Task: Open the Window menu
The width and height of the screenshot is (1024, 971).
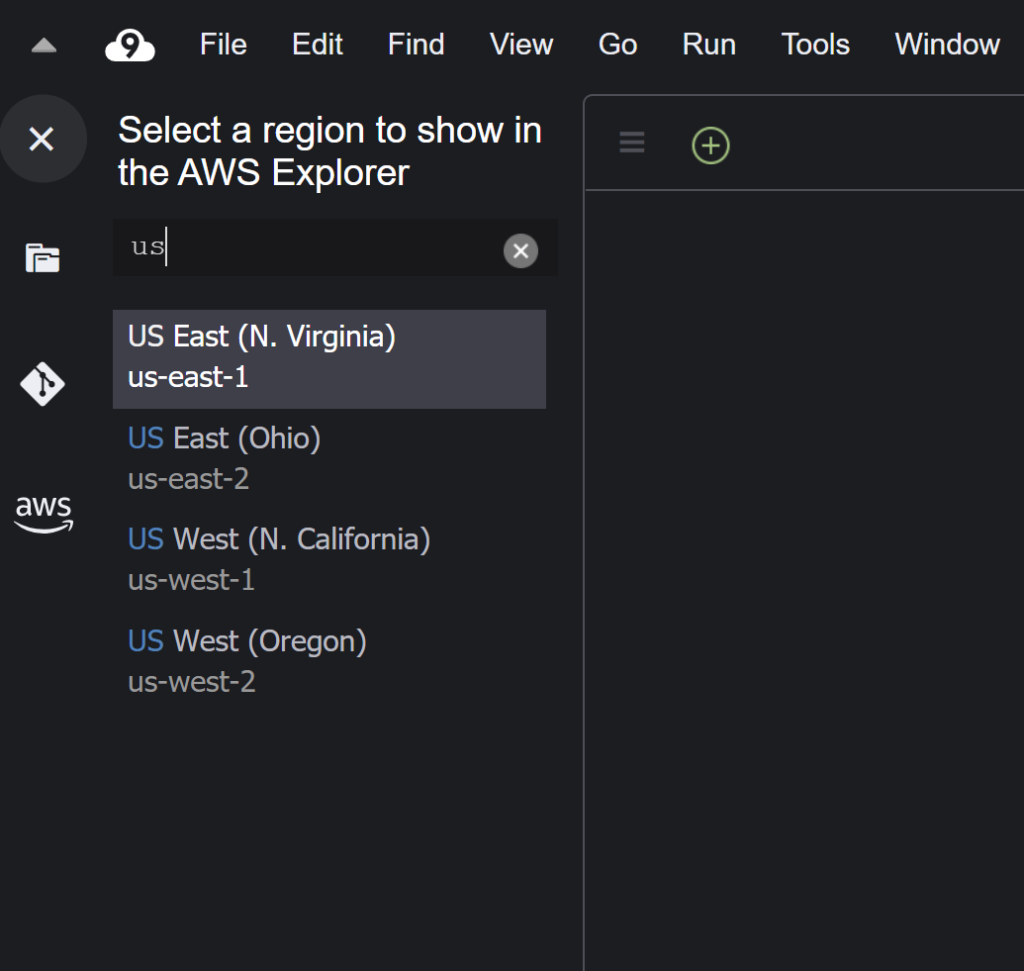Action: click(x=946, y=45)
